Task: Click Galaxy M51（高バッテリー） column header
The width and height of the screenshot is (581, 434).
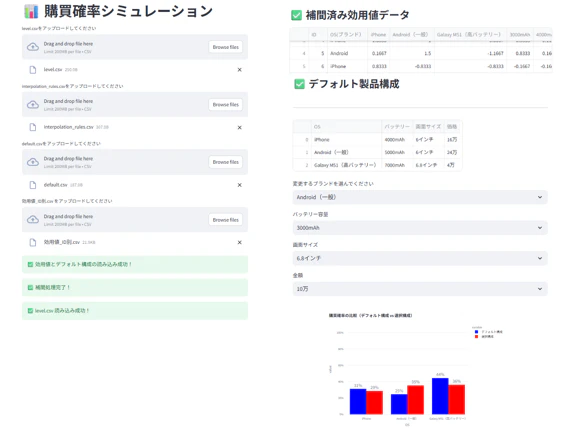Action: [470, 34]
